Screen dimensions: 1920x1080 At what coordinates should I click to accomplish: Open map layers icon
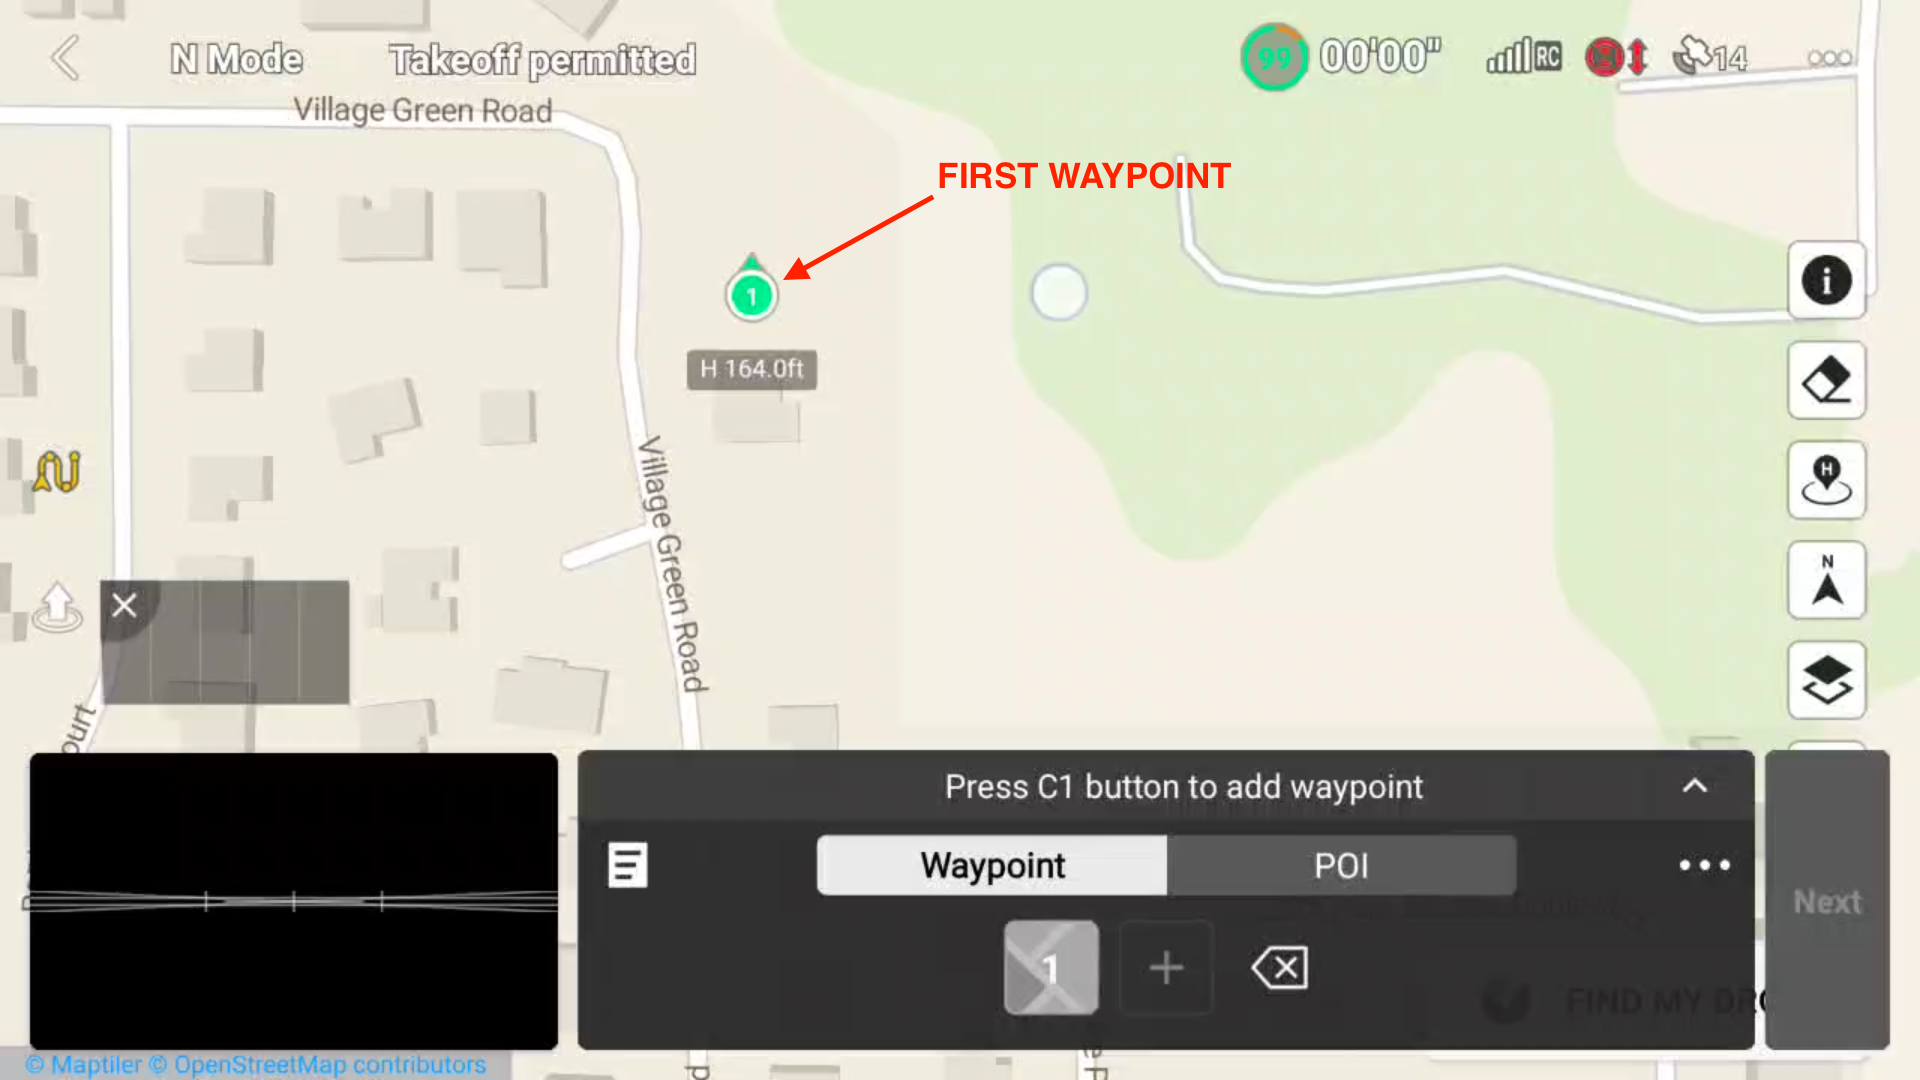pos(1826,680)
